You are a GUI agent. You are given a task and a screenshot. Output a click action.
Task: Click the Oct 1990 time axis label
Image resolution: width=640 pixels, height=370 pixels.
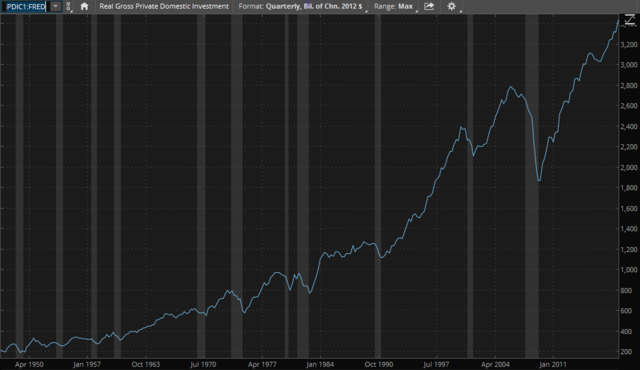379,364
